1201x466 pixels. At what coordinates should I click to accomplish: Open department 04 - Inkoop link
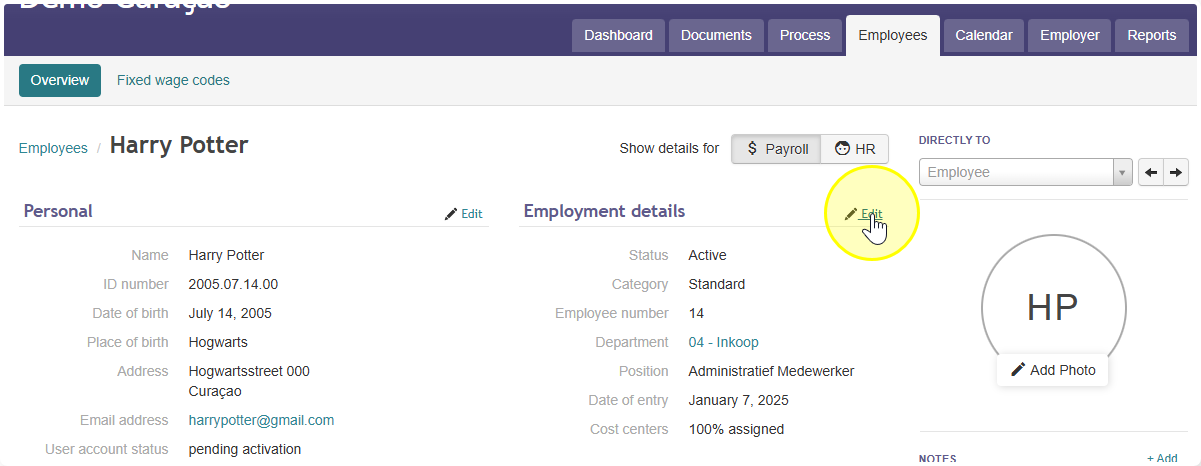click(723, 342)
